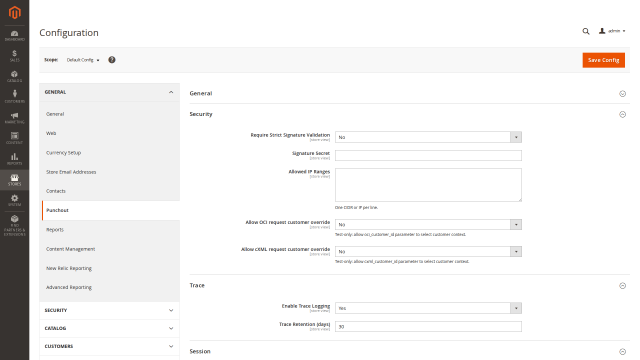Open Find Partners & Extensions
The image size is (640, 360).
tap(14, 225)
